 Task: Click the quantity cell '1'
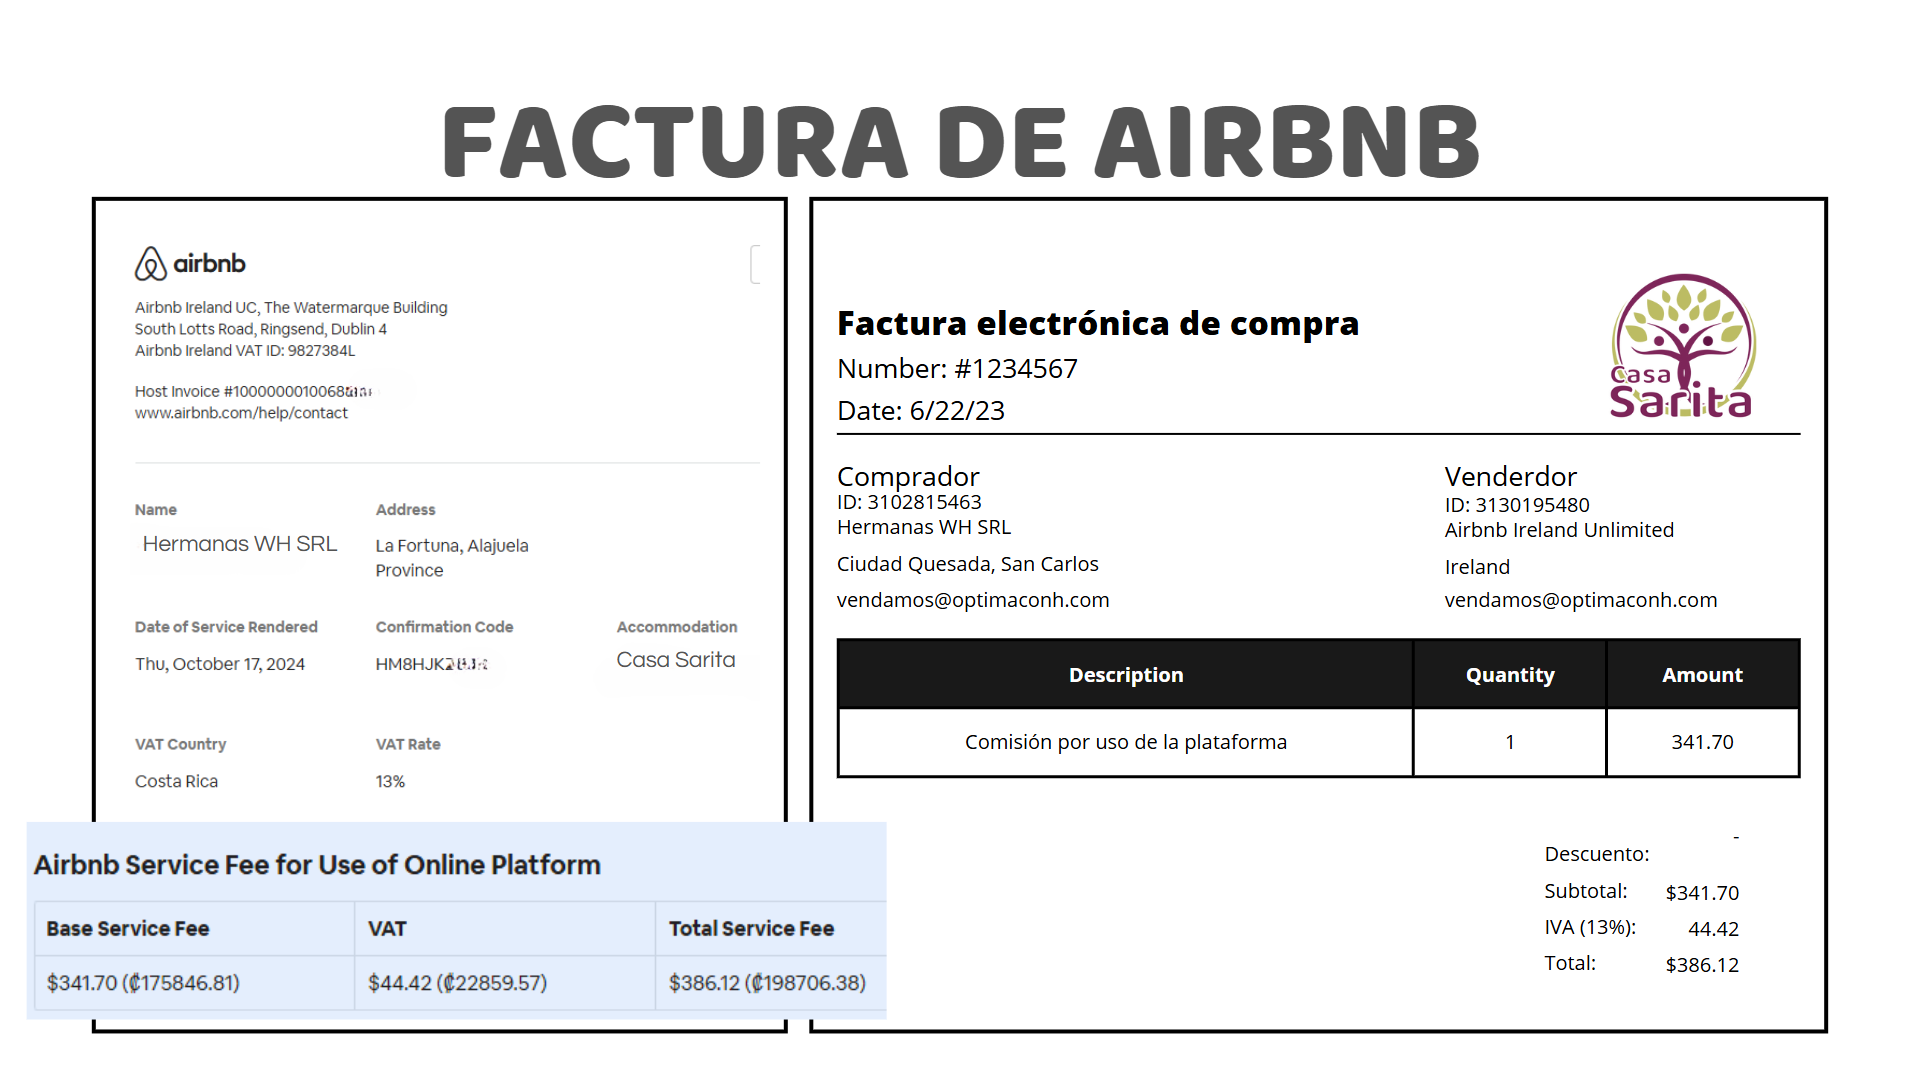click(1510, 742)
